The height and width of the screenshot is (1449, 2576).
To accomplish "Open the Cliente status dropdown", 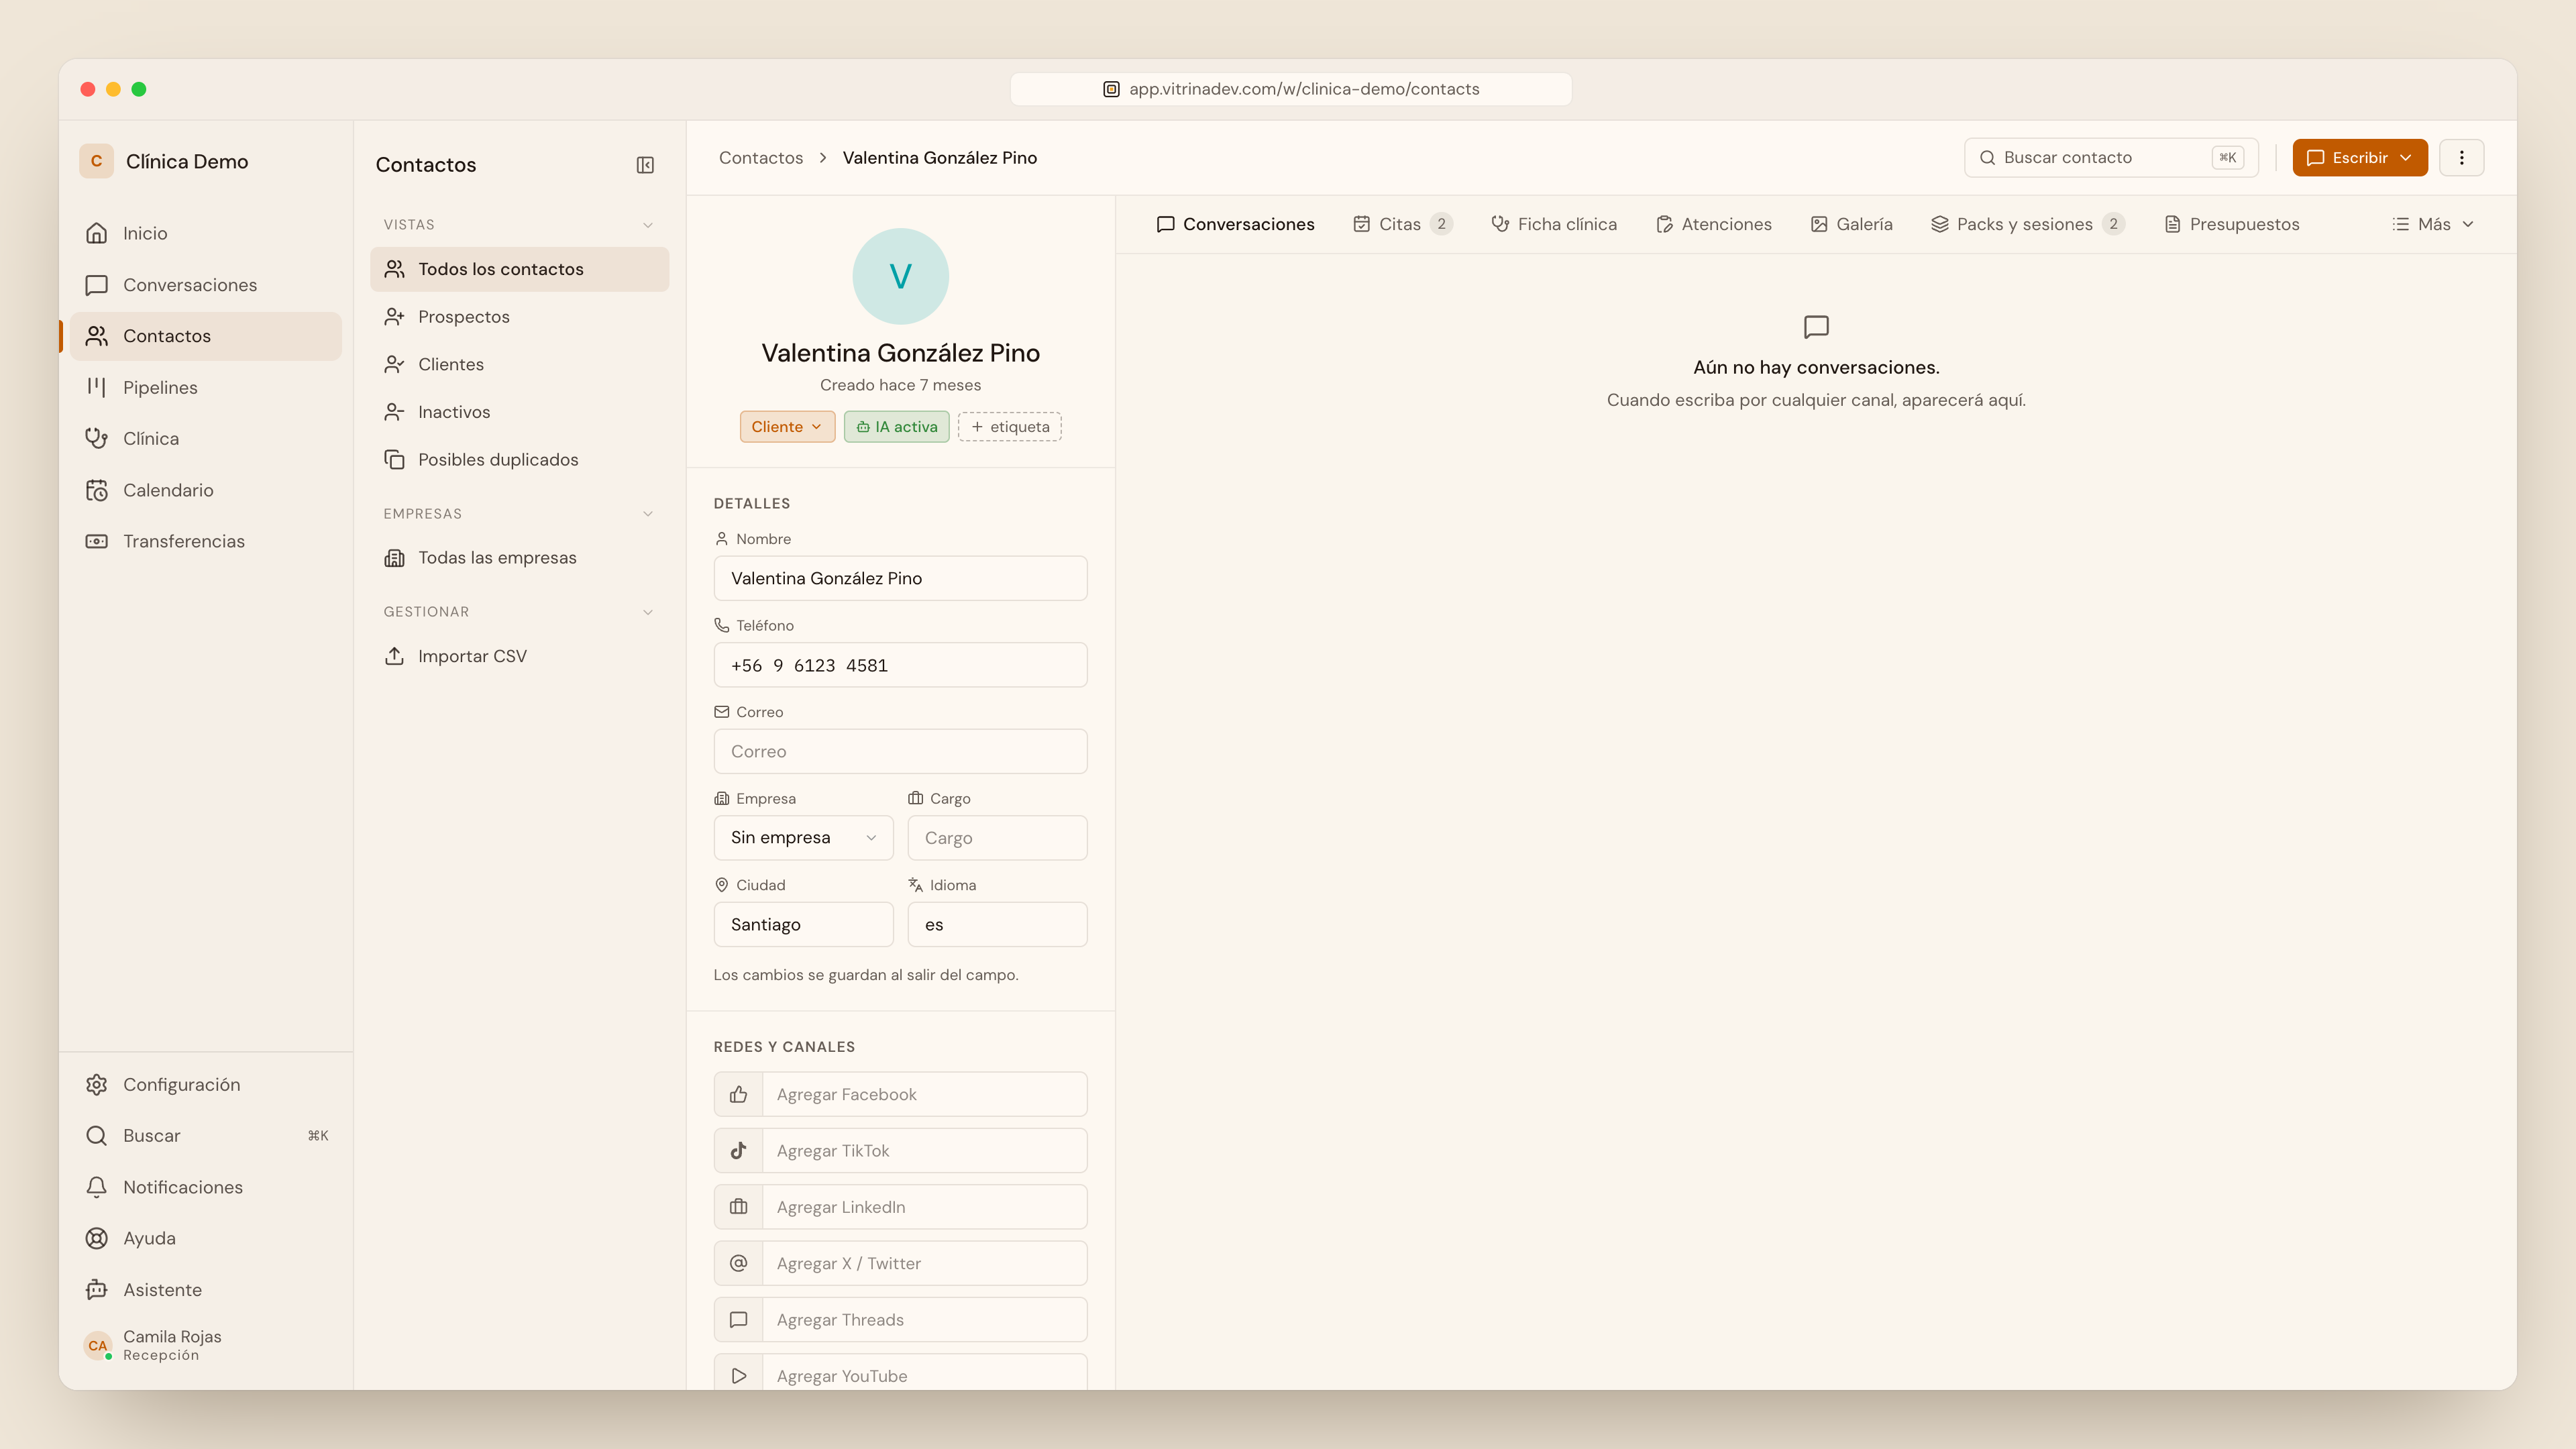I will [787, 427].
